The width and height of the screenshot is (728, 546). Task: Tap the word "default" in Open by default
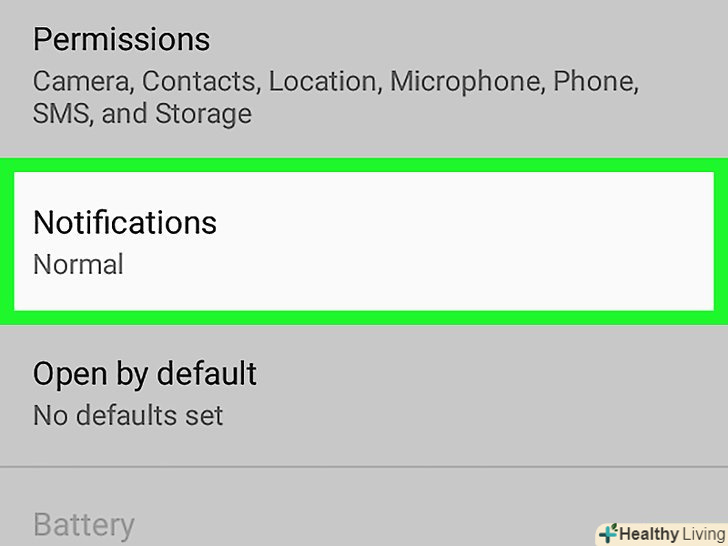pos(204,374)
